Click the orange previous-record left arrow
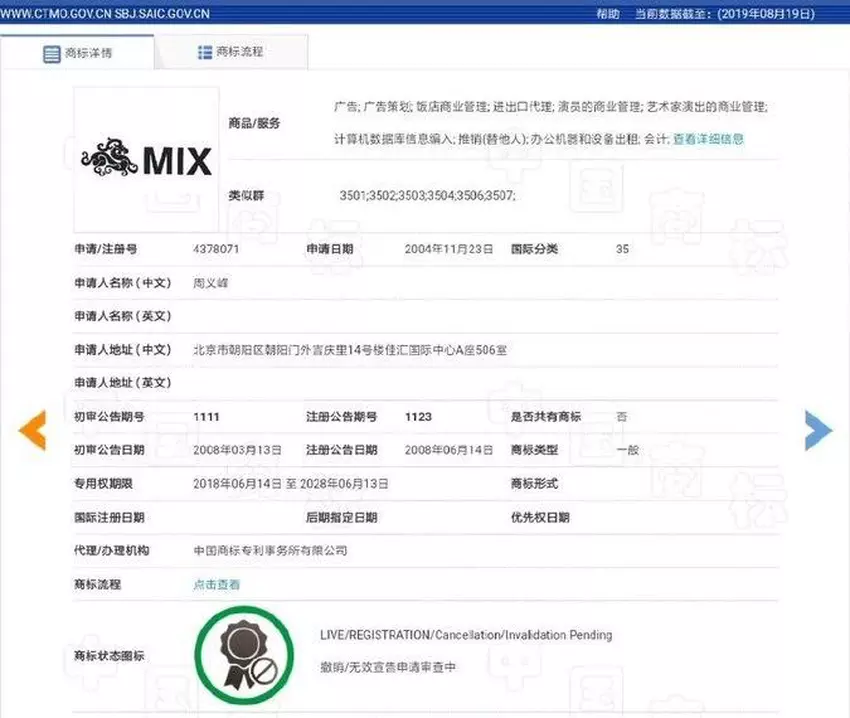850x718 pixels. (x=33, y=430)
